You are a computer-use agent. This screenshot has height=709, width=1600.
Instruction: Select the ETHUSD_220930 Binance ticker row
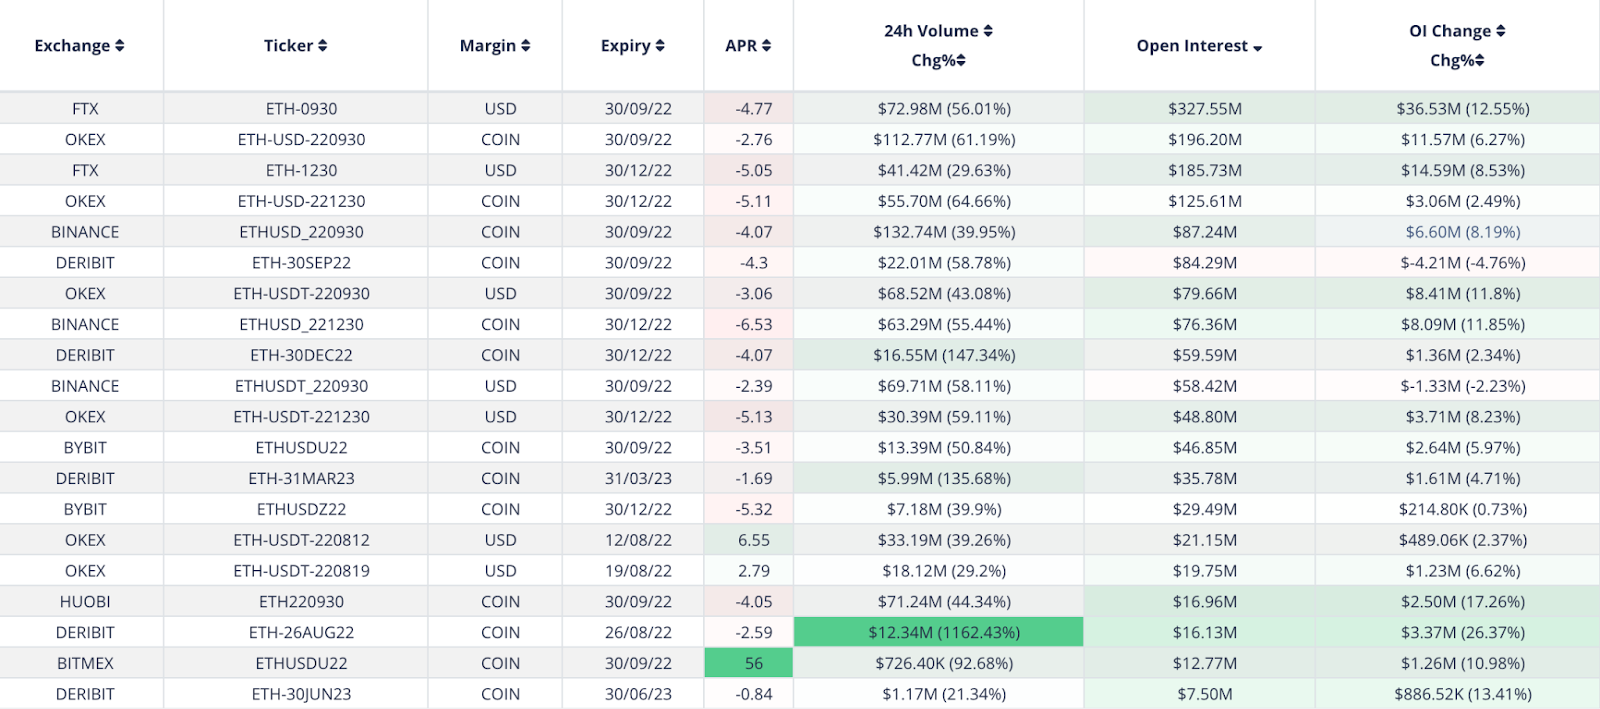[x=800, y=232]
